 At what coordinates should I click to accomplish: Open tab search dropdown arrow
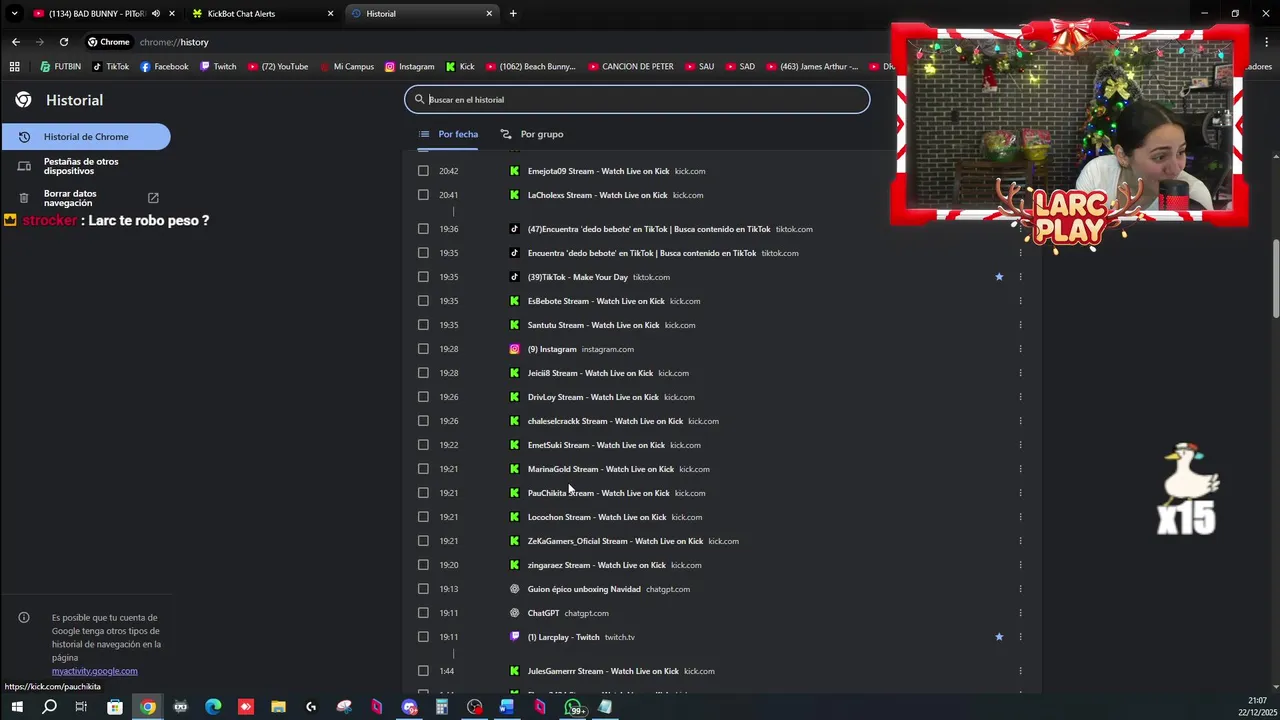(x=14, y=13)
